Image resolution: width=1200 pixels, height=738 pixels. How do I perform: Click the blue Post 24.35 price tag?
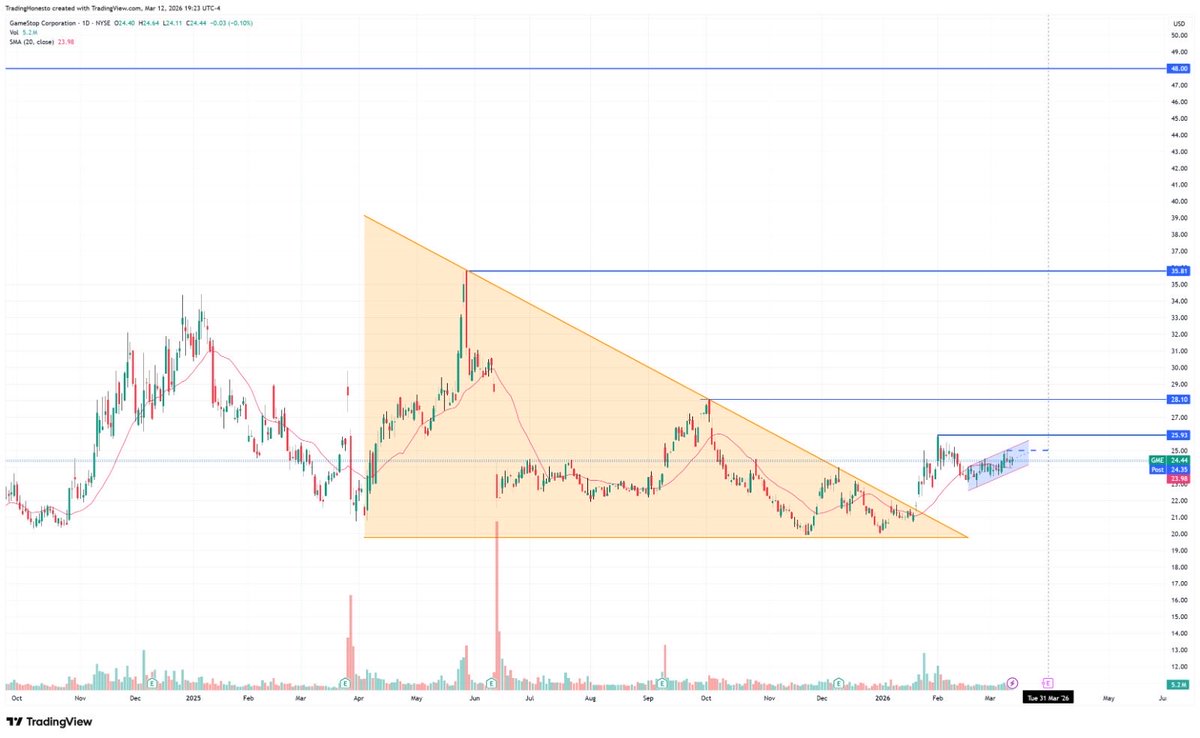click(x=1169, y=469)
